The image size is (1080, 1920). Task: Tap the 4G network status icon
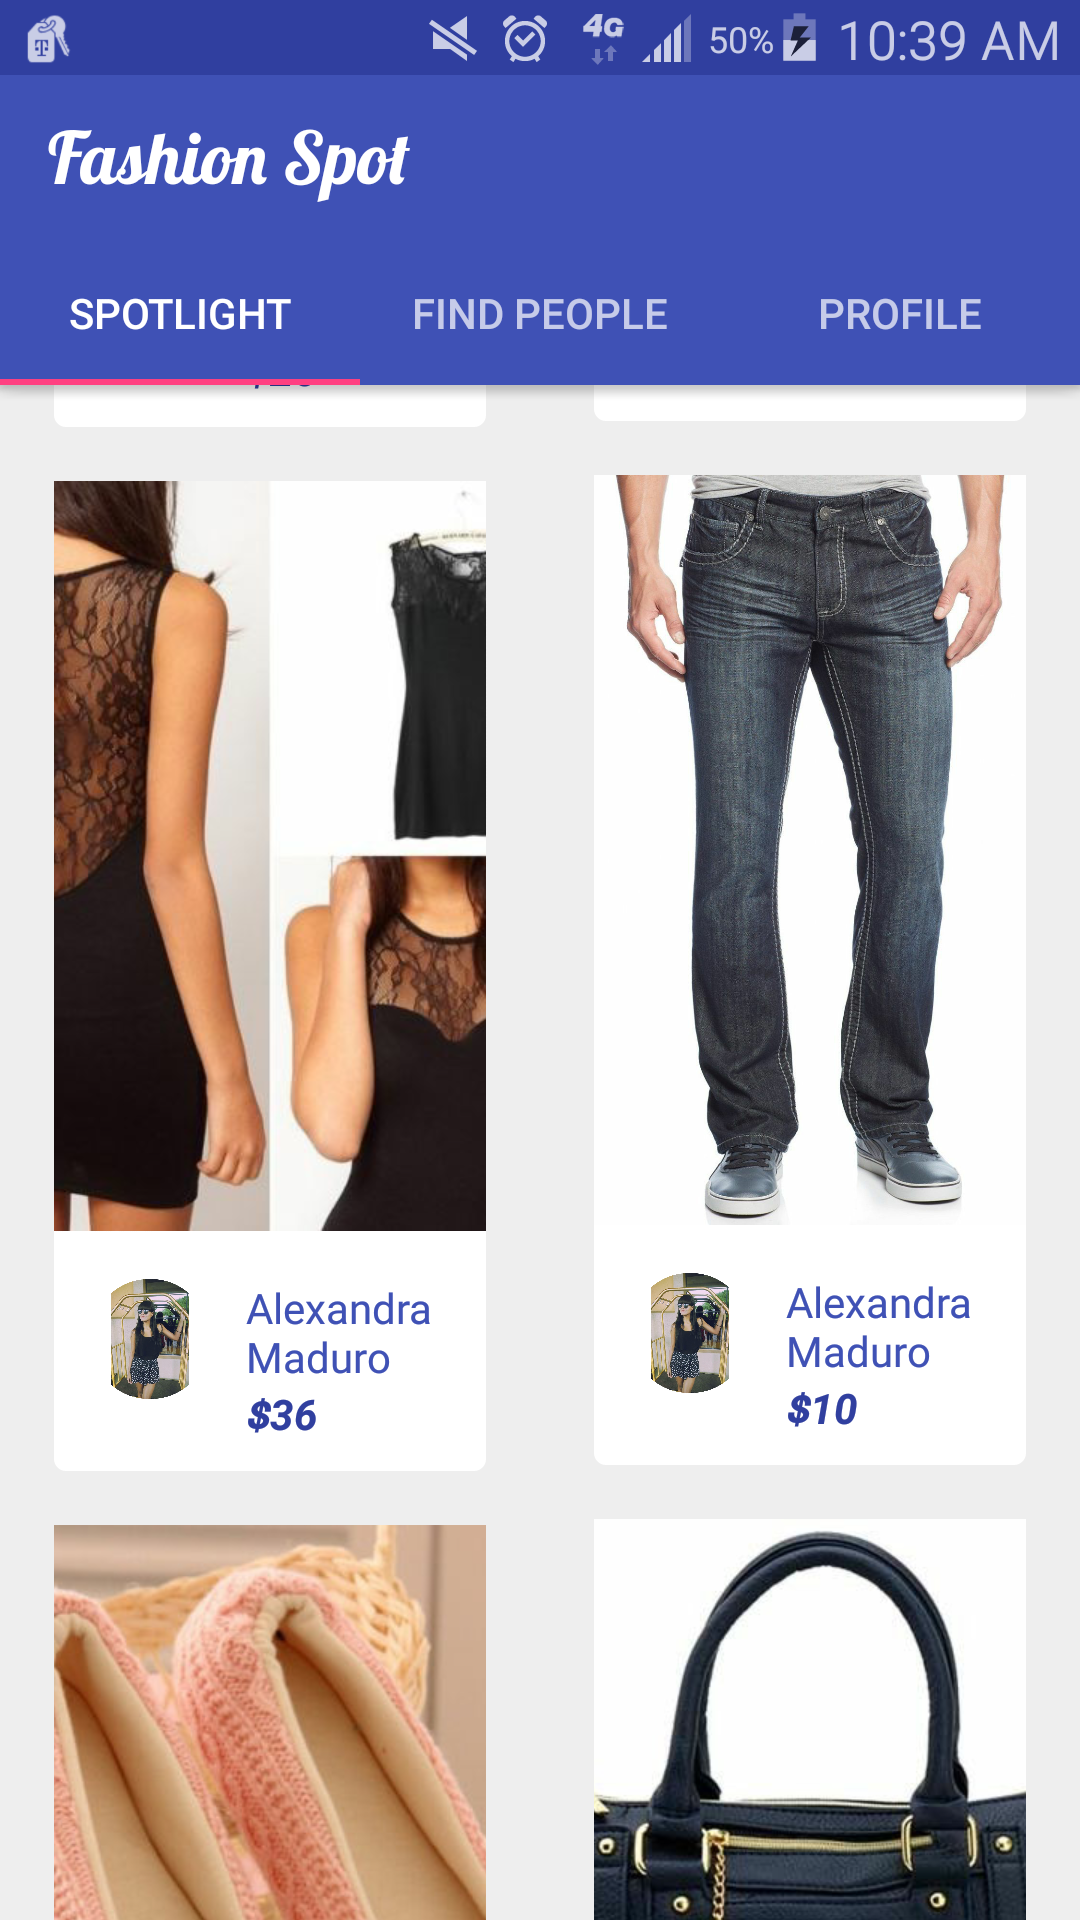603,40
